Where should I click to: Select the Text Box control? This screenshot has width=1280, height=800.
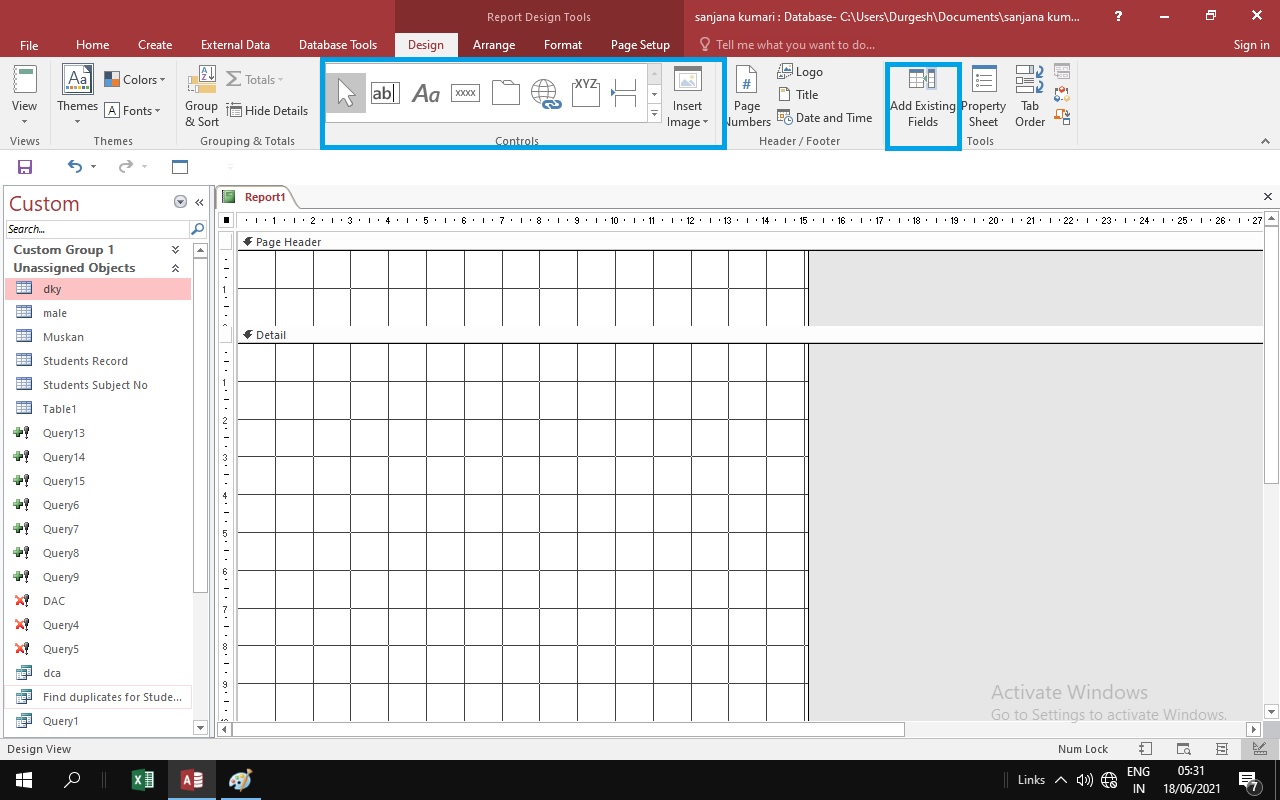385,92
